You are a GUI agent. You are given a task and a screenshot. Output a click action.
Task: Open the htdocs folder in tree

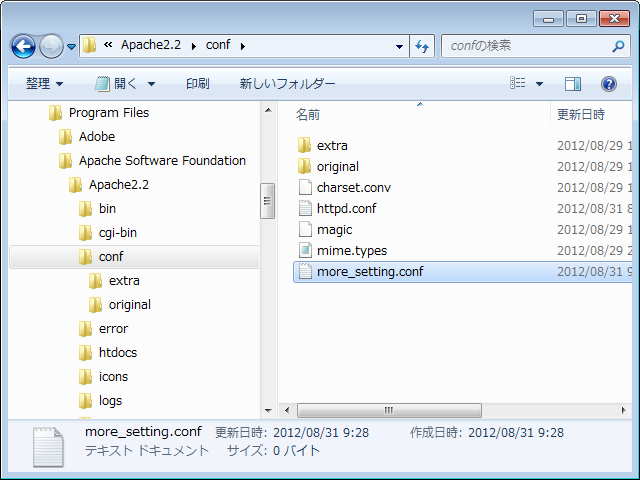(117, 353)
